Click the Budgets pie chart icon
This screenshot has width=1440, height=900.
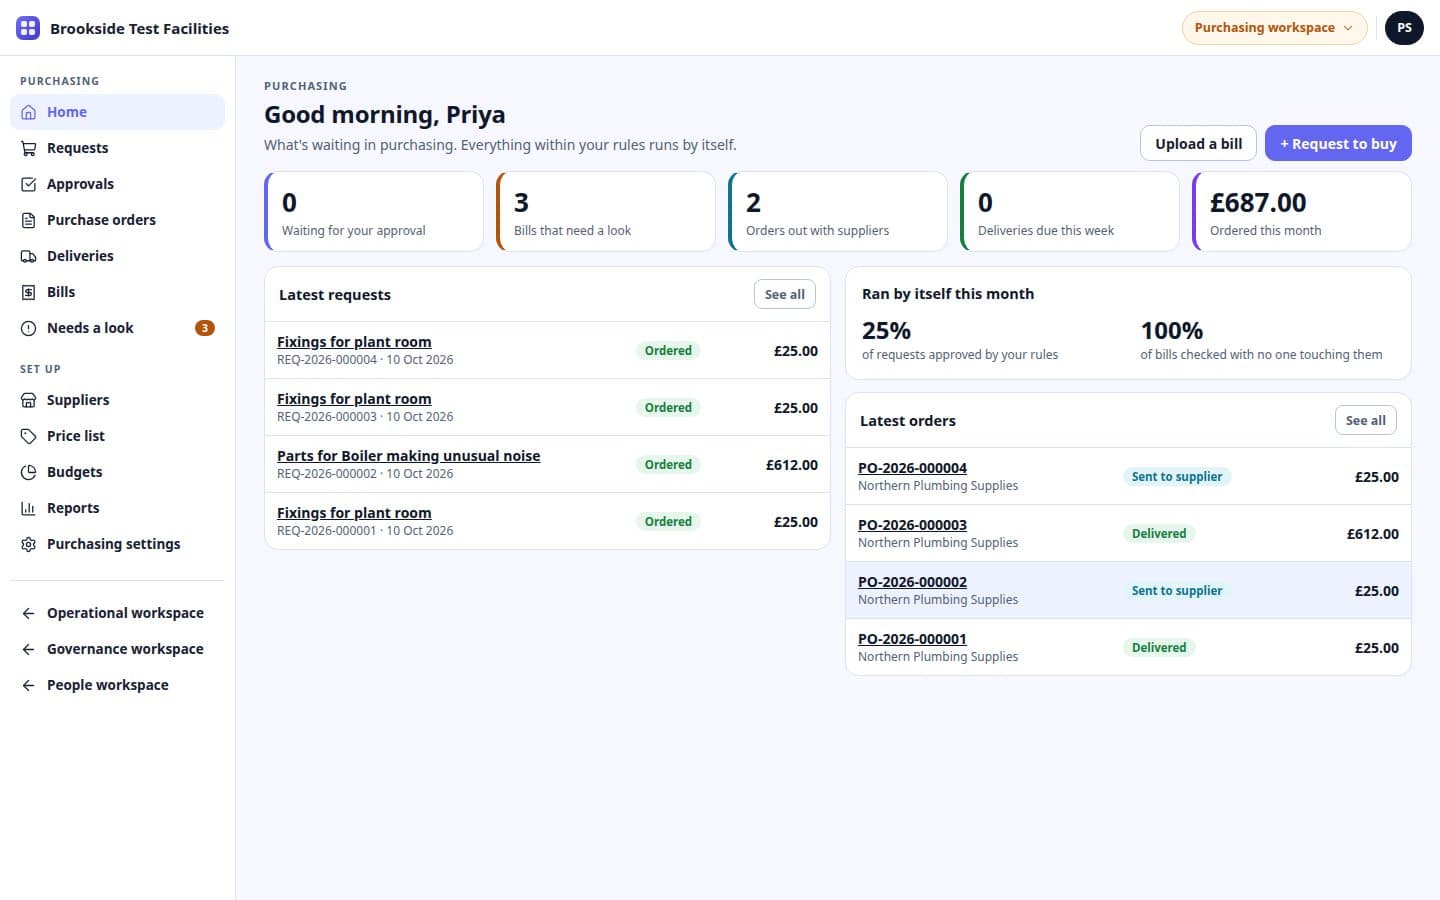coord(28,472)
